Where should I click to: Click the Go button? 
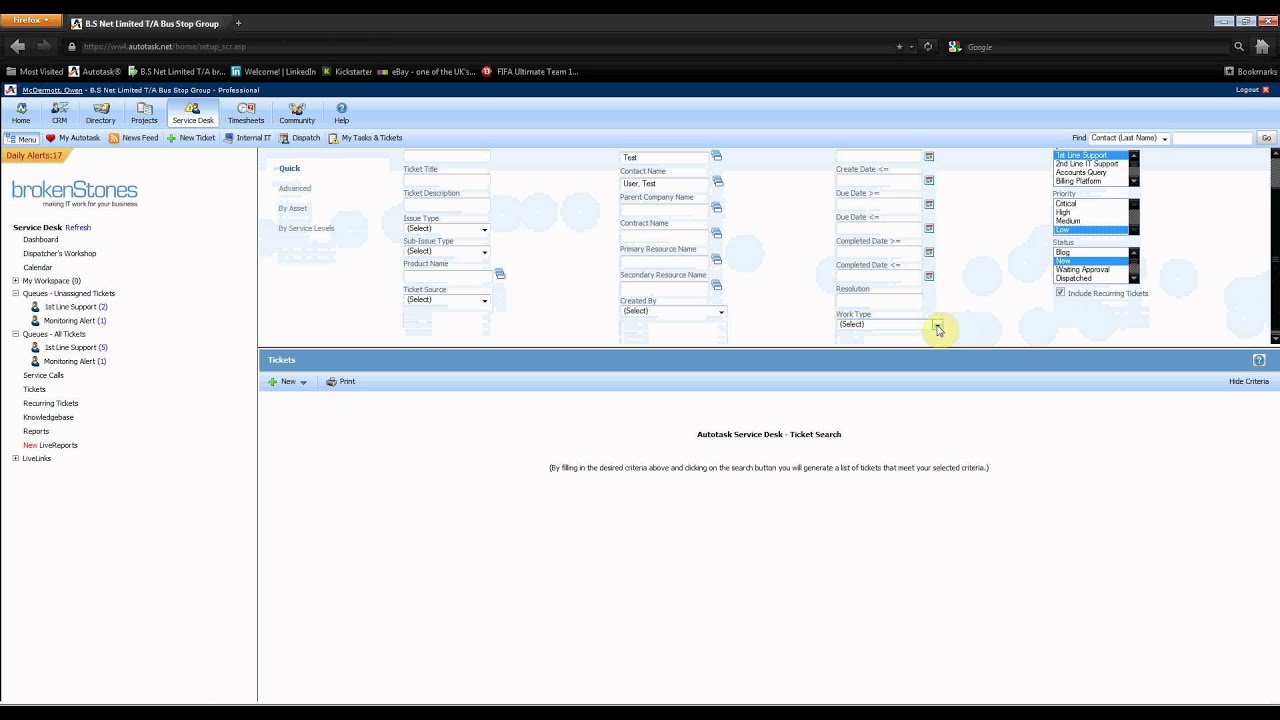point(1266,138)
